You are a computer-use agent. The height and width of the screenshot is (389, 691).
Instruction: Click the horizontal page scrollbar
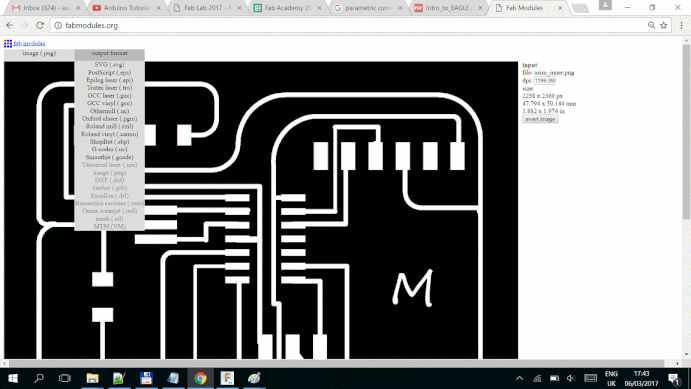point(337,363)
